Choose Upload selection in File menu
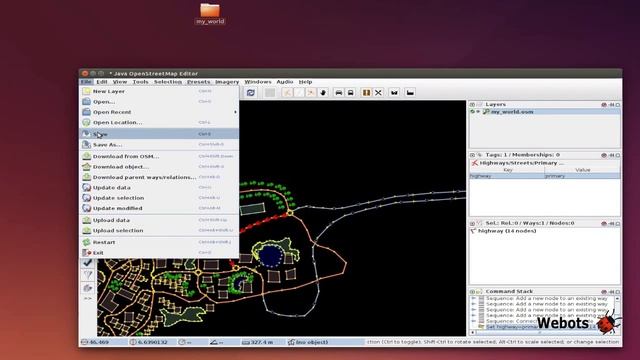640x360 pixels. (x=159, y=231)
